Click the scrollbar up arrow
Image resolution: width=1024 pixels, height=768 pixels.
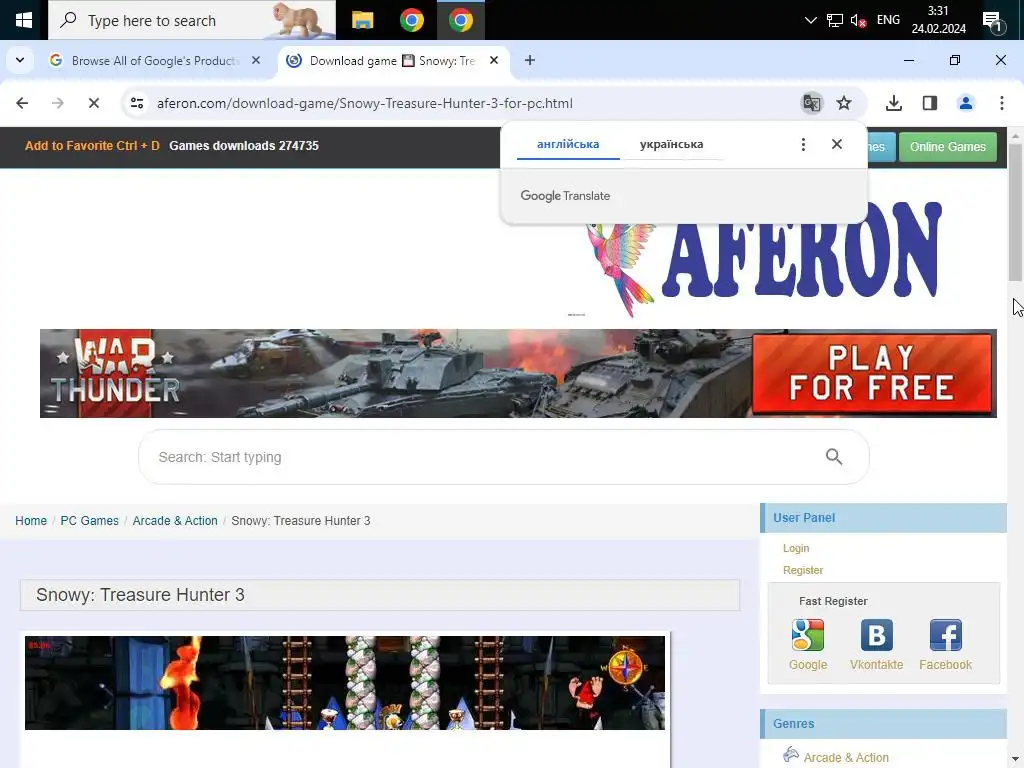coord(1015,135)
